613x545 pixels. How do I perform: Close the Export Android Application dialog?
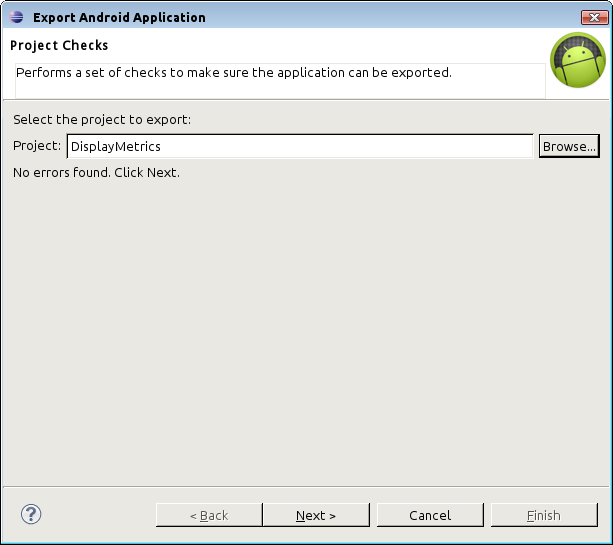click(x=594, y=17)
